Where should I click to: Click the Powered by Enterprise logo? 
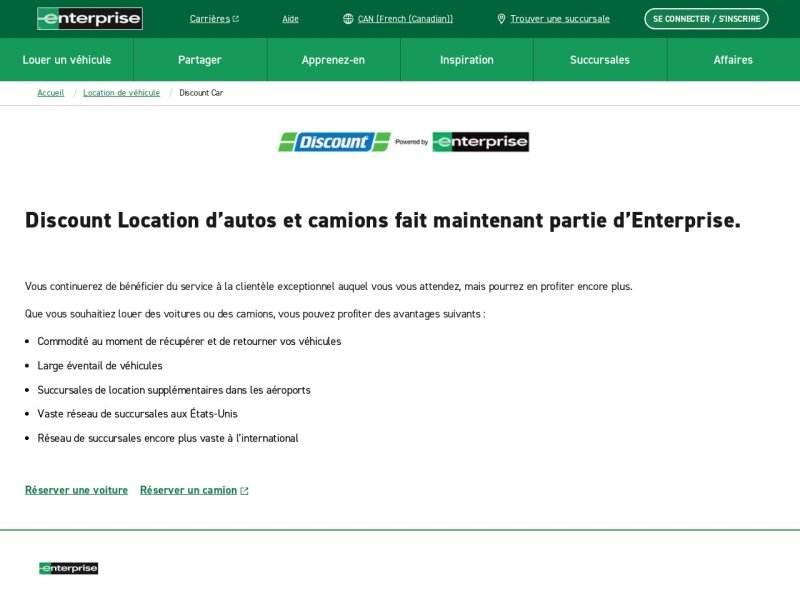(x=481, y=142)
